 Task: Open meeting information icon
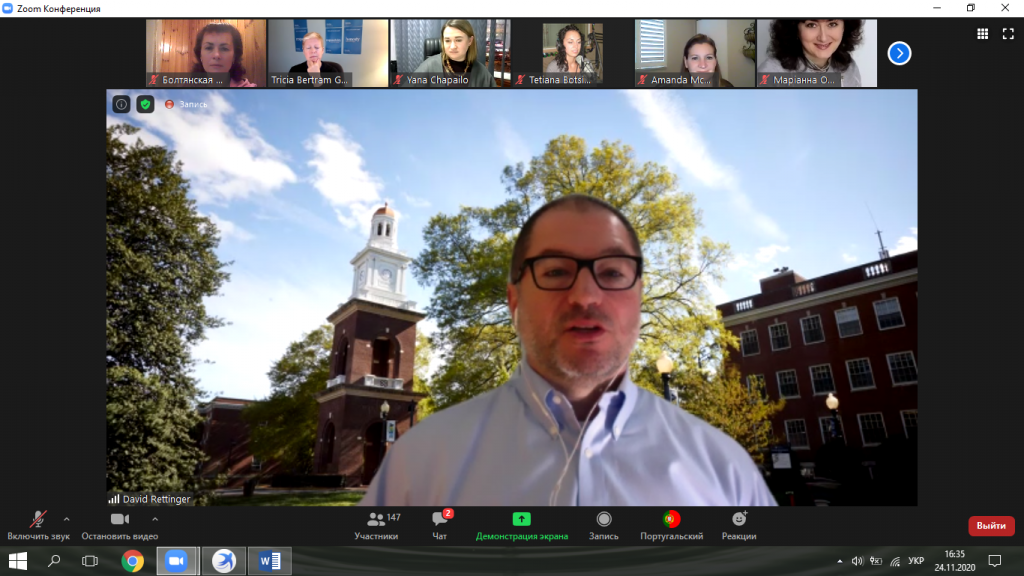click(121, 104)
